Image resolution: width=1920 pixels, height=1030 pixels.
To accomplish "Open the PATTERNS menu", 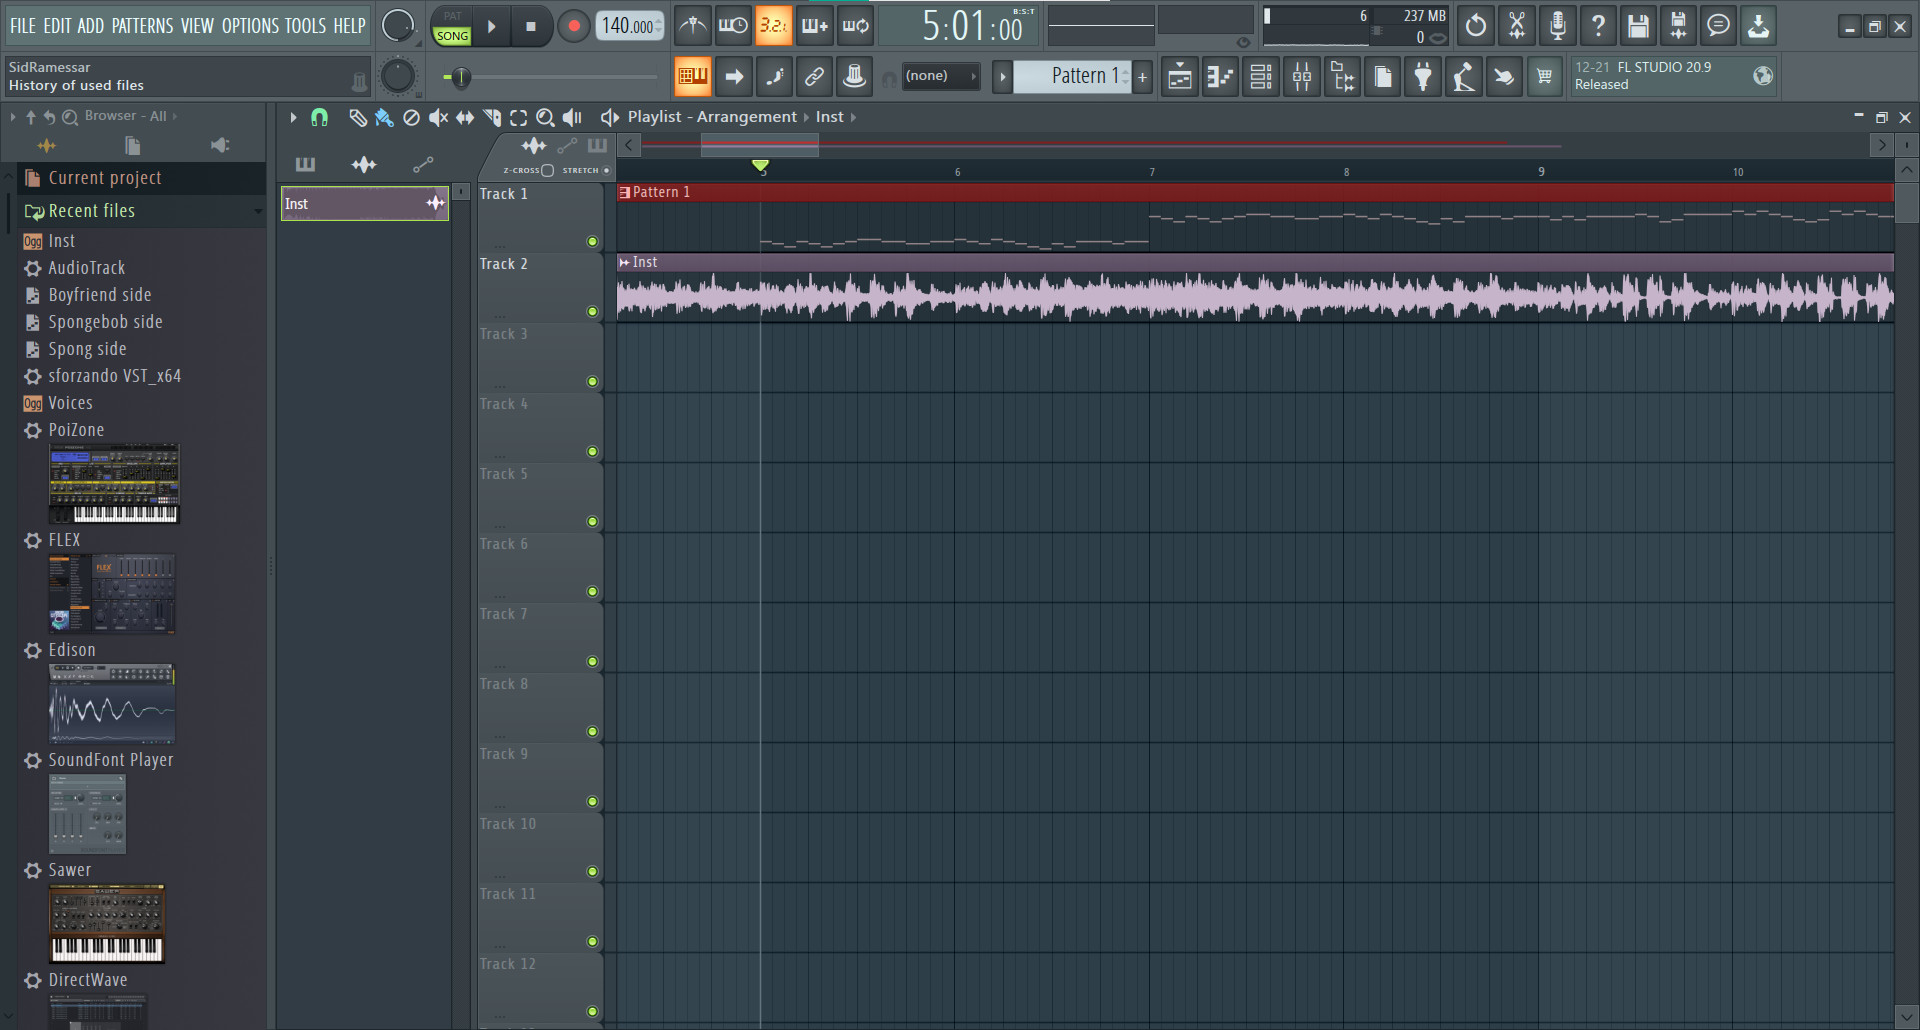I will click(x=143, y=25).
